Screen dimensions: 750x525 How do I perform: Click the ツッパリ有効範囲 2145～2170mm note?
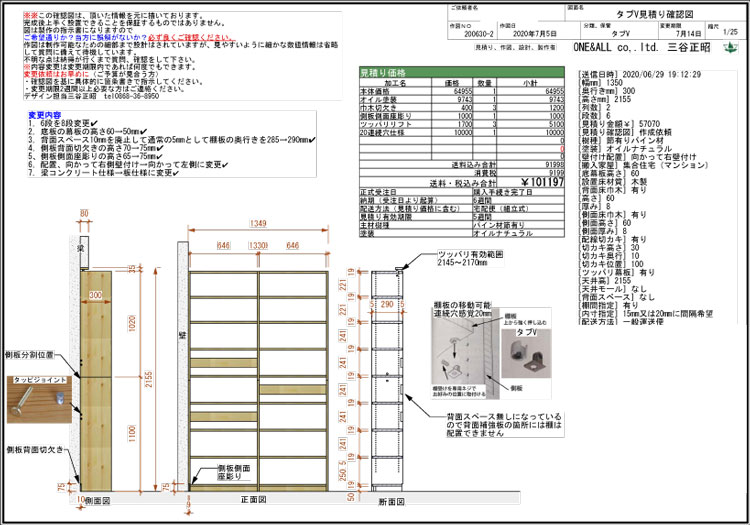(470, 259)
